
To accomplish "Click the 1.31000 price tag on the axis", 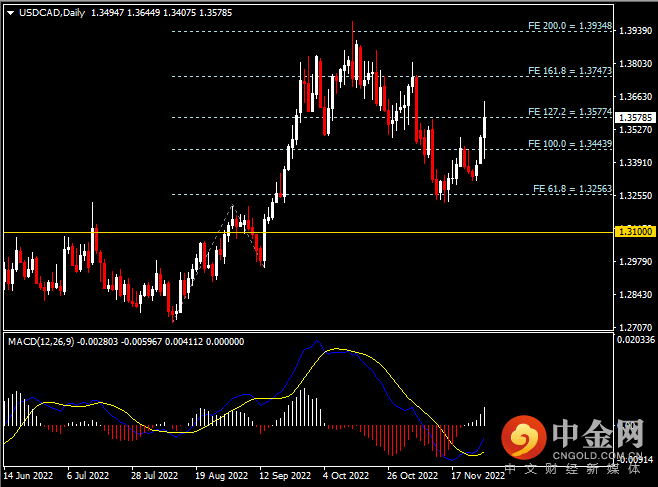I will [x=636, y=231].
